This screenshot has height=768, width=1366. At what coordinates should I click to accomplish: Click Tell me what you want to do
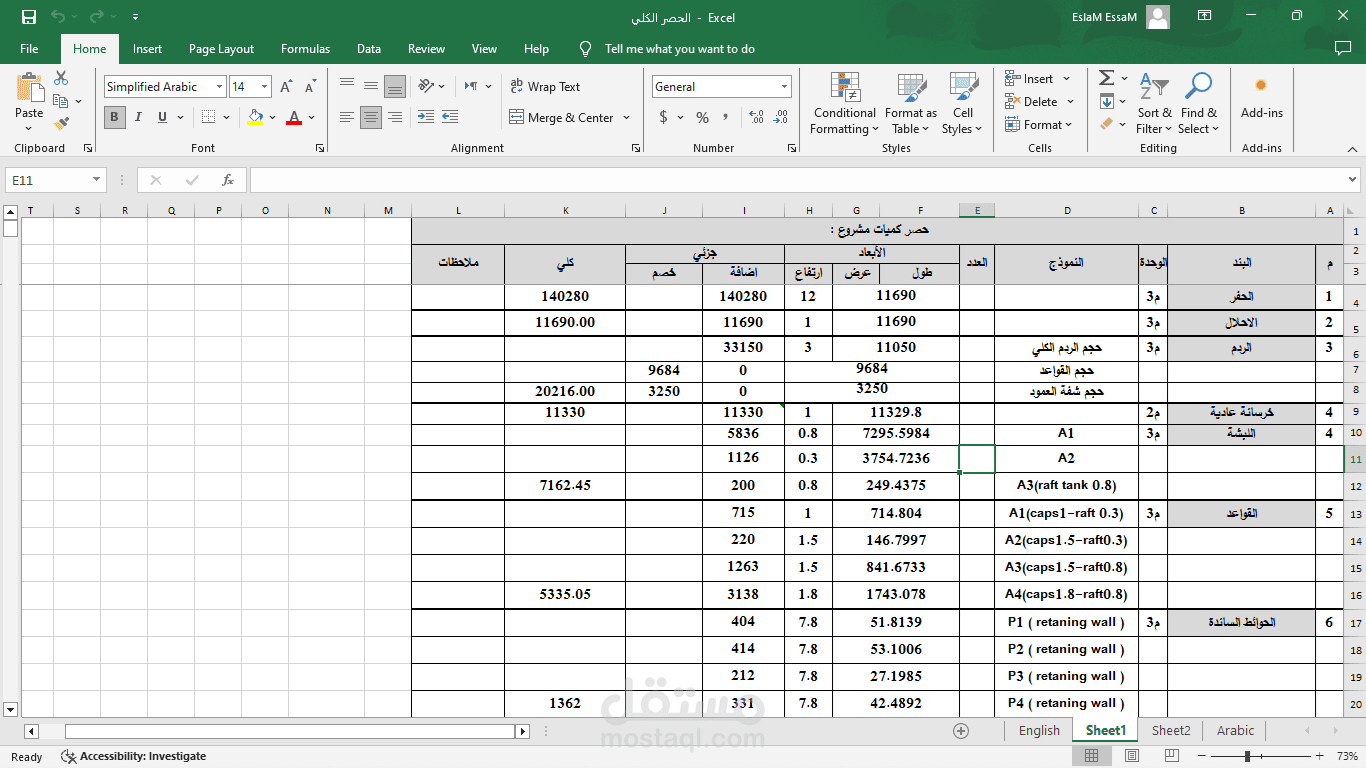coord(679,48)
